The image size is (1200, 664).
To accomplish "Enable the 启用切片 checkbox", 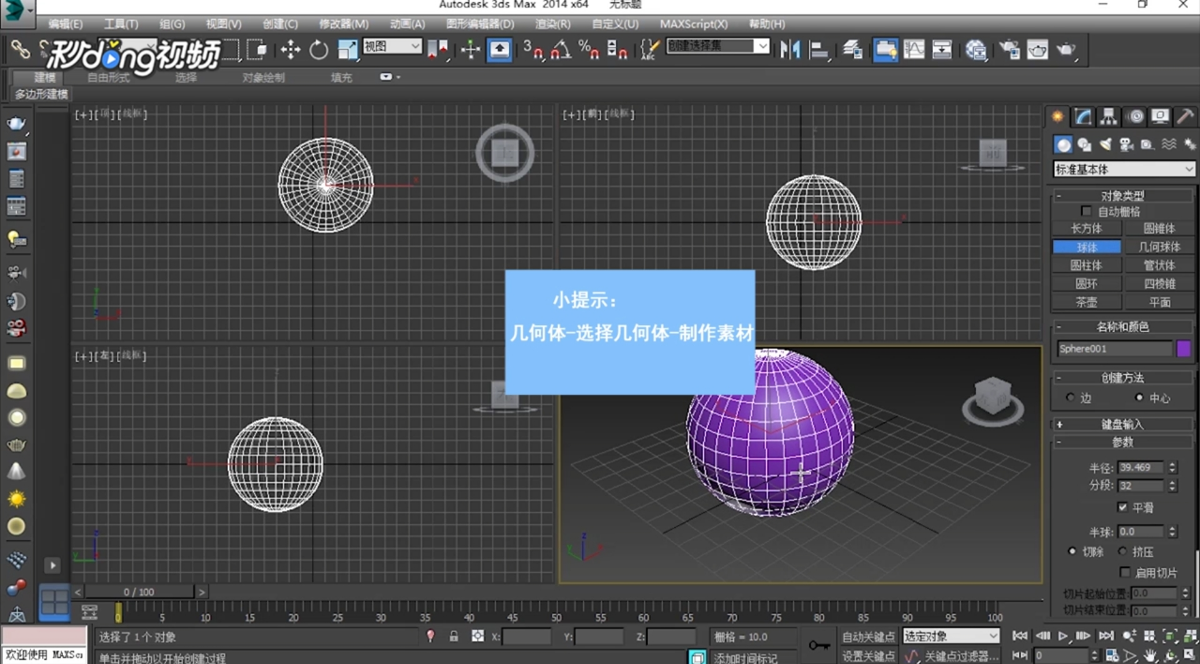I will pos(1125,573).
